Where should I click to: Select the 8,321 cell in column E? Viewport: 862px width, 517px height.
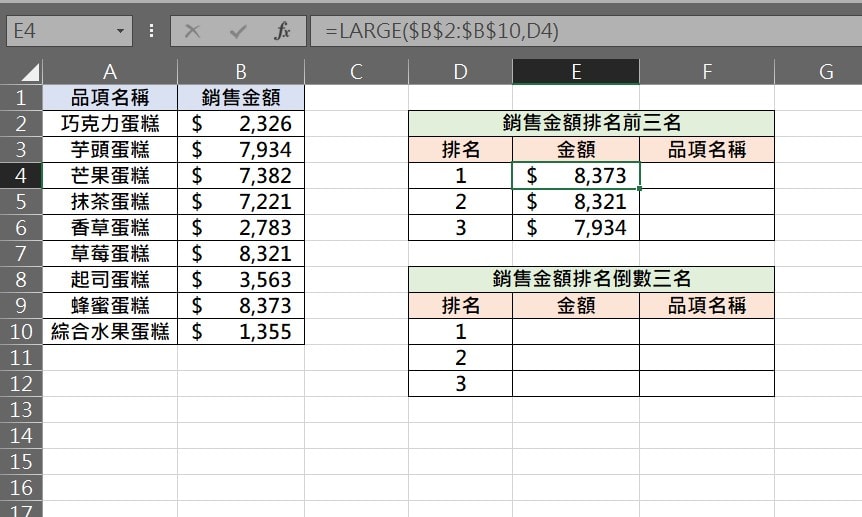click(x=576, y=202)
